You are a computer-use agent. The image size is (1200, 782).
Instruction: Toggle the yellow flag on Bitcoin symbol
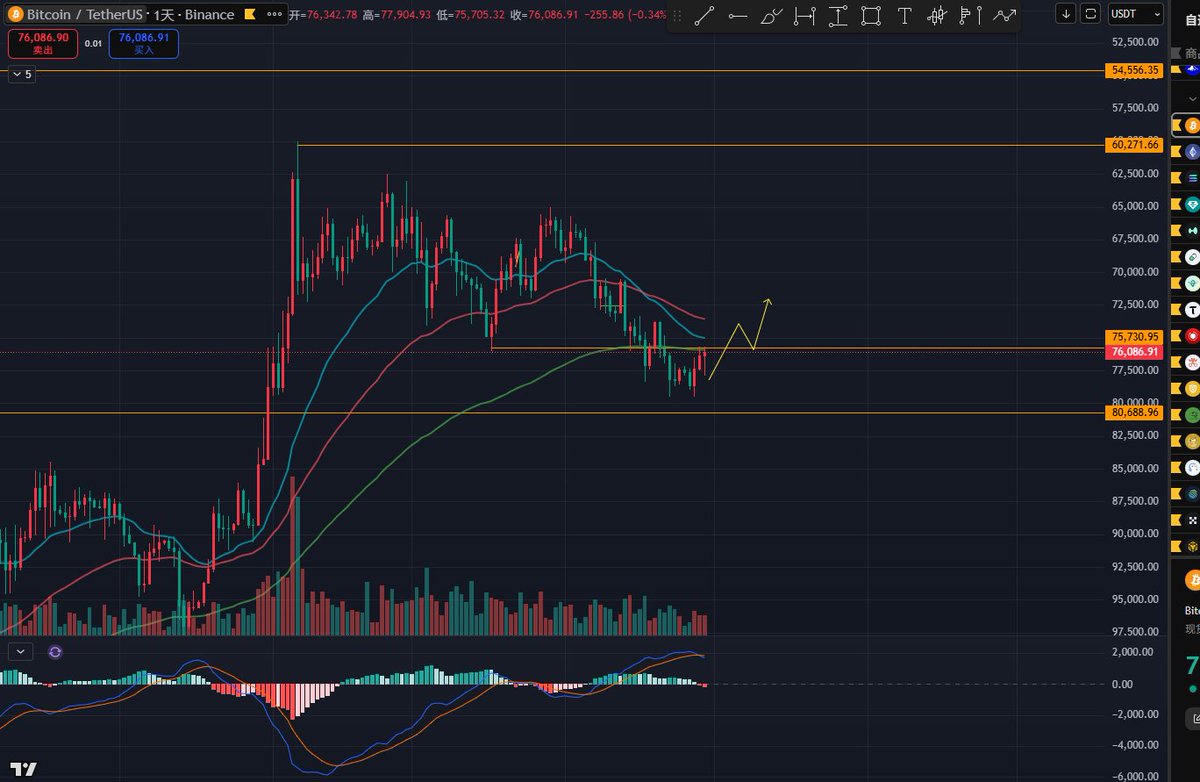click(250, 15)
